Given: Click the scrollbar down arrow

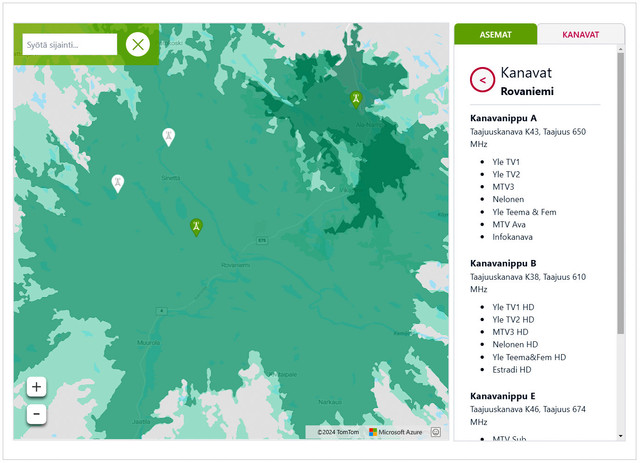Looking at the screenshot, I should coord(620,436).
